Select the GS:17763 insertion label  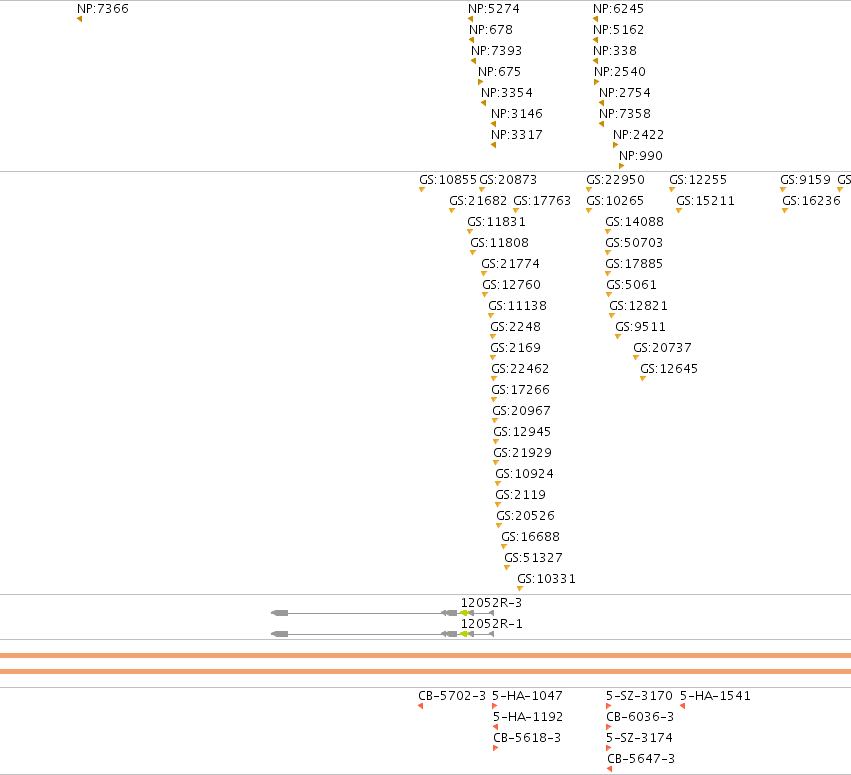[x=542, y=201]
